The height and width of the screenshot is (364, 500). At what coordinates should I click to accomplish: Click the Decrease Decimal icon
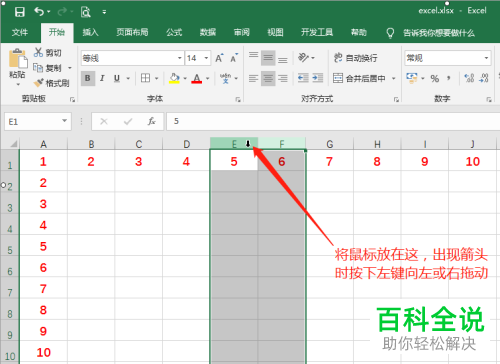point(484,78)
